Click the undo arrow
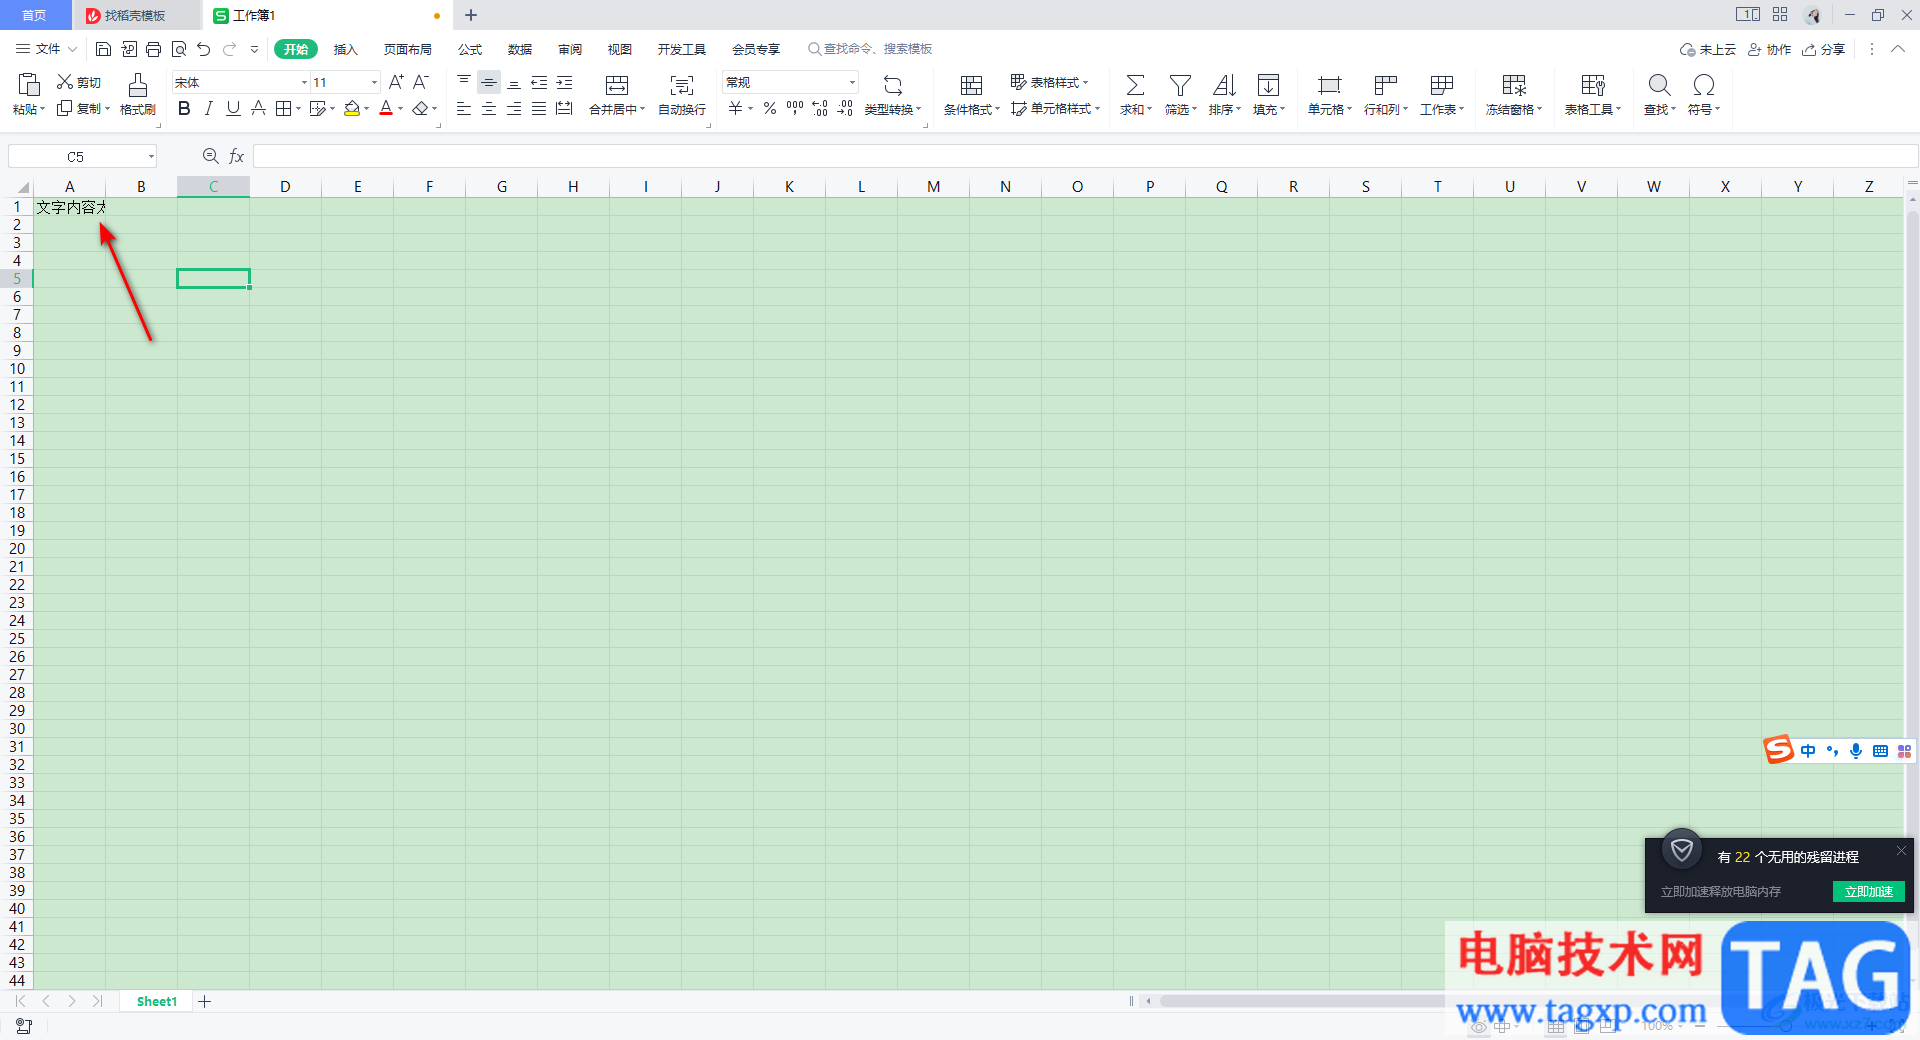Screen dimensions: 1920x1040 point(204,49)
